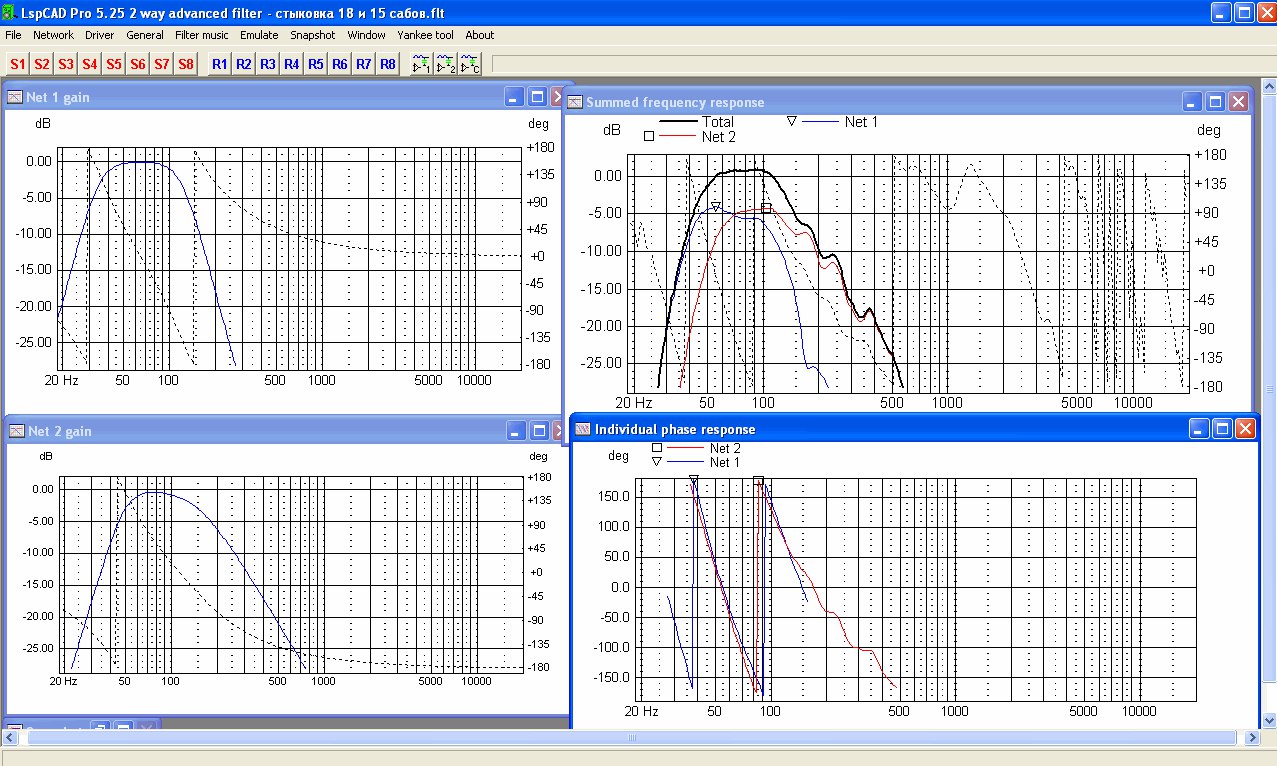Activate the Net 2 gain window title bar

[250, 431]
